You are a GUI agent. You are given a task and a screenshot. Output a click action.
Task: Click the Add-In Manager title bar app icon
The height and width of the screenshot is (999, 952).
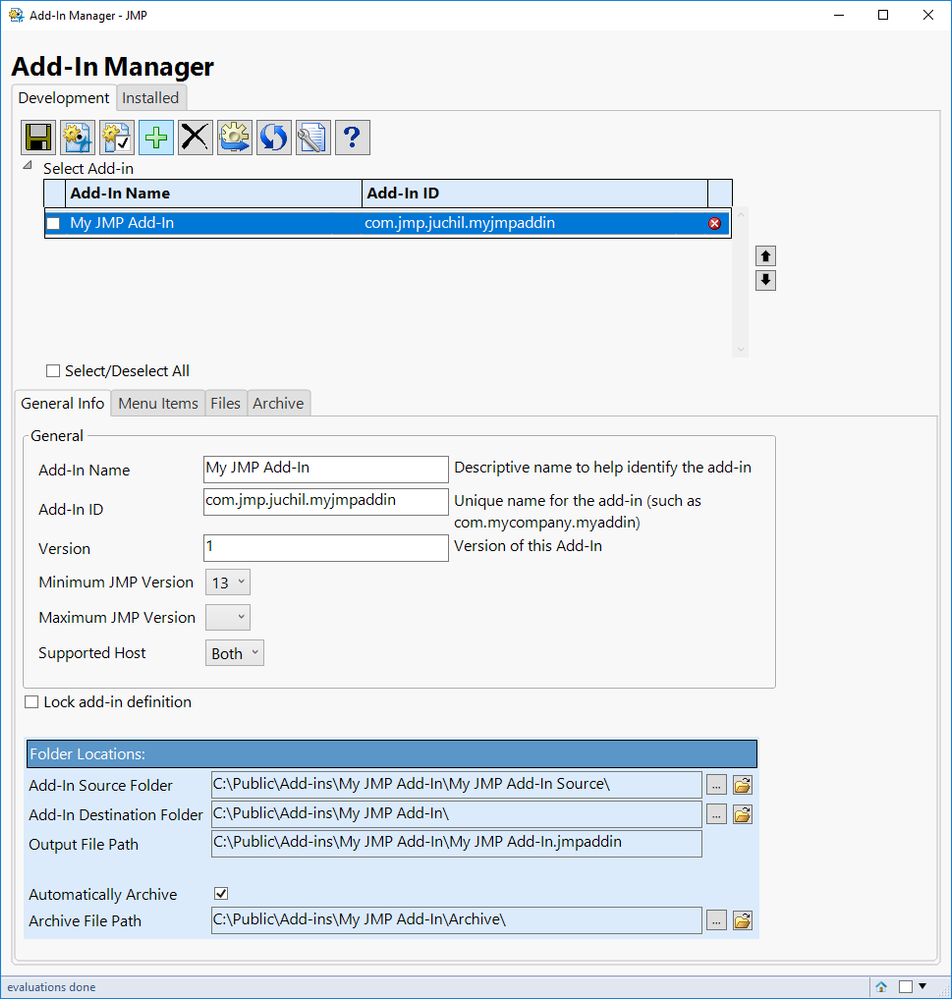[16, 15]
